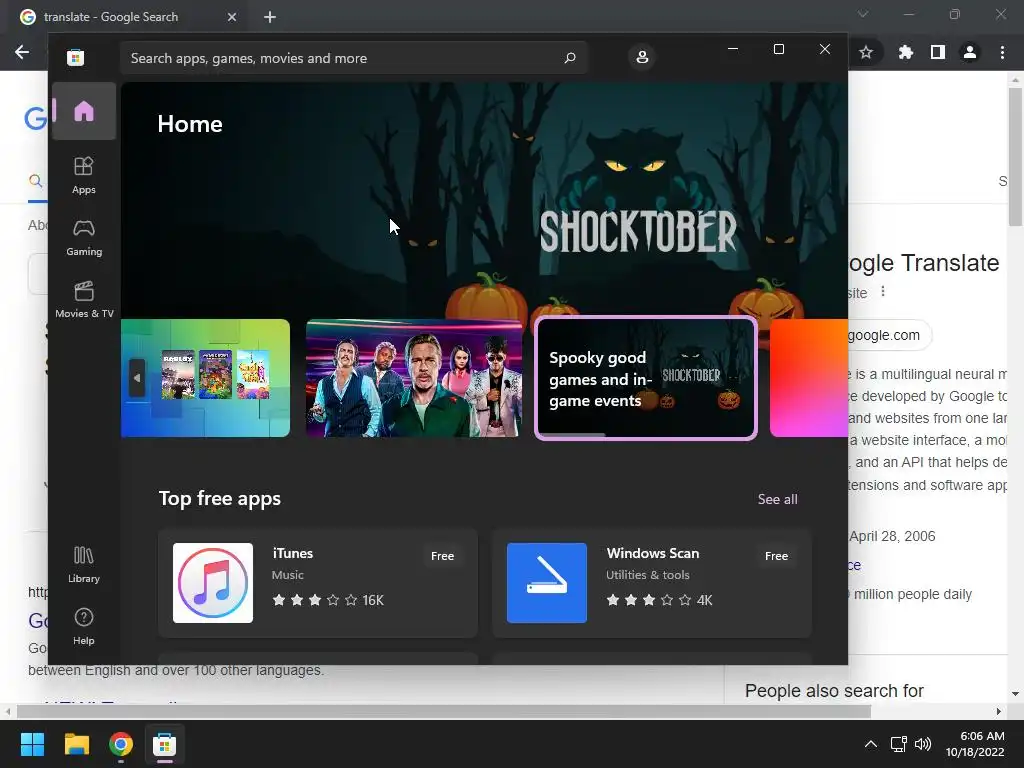The image size is (1024, 768).
Task: Maximize the Microsoft Store window
Action: point(778,49)
